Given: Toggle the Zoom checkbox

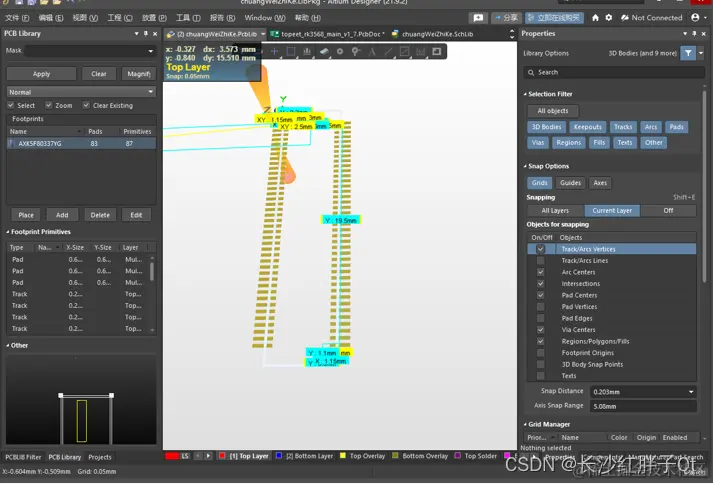Looking at the screenshot, I should (x=48, y=105).
